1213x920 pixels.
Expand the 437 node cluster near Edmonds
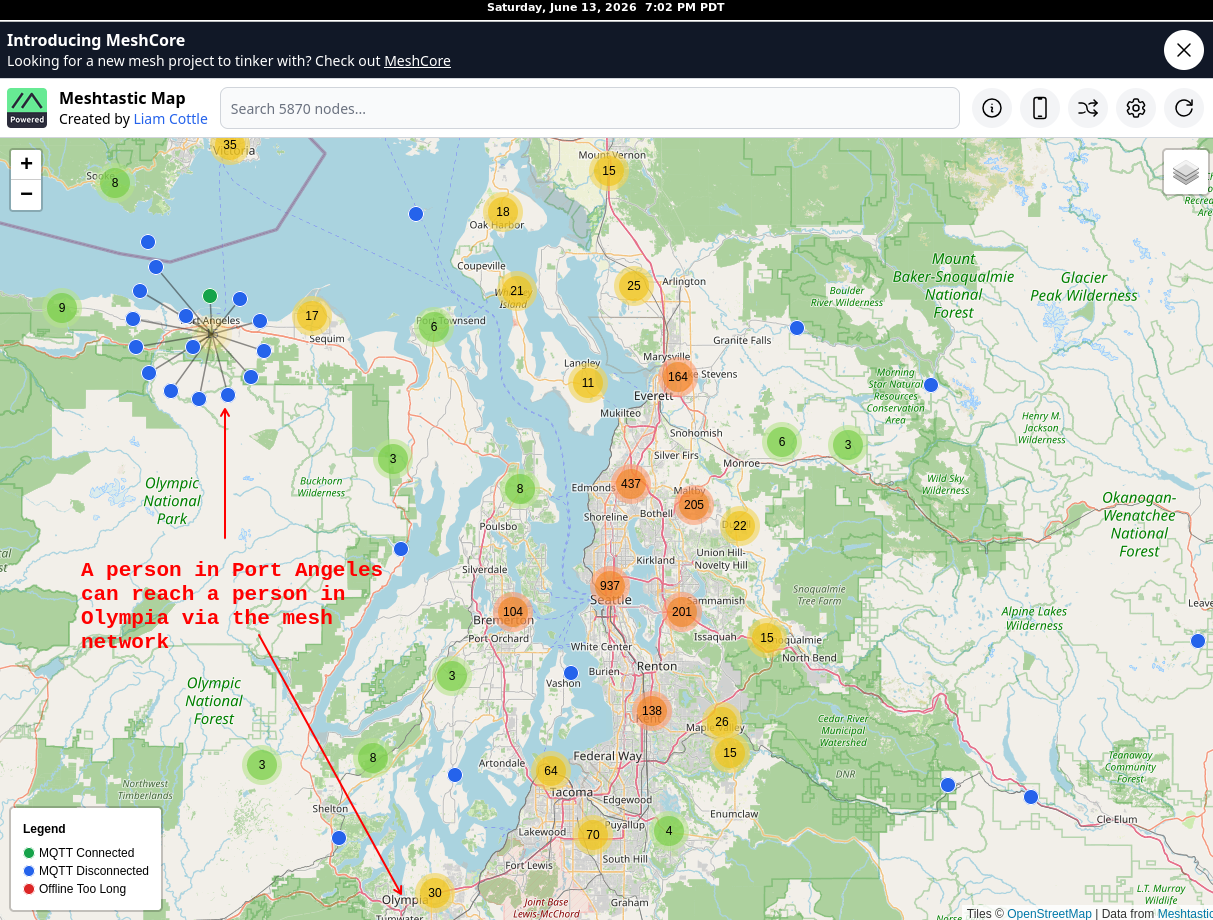[x=631, y=484]
